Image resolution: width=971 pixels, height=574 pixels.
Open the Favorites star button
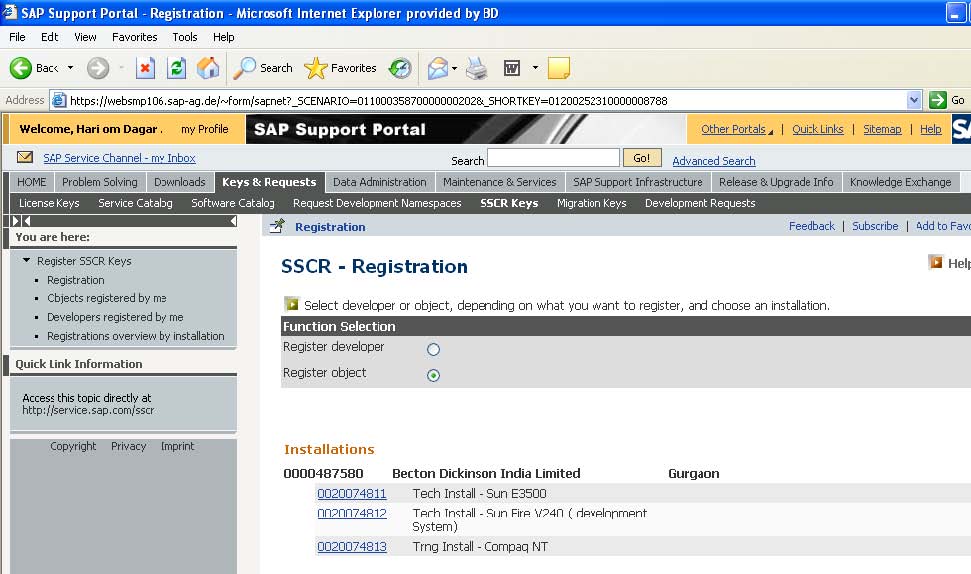click(340, 68)
